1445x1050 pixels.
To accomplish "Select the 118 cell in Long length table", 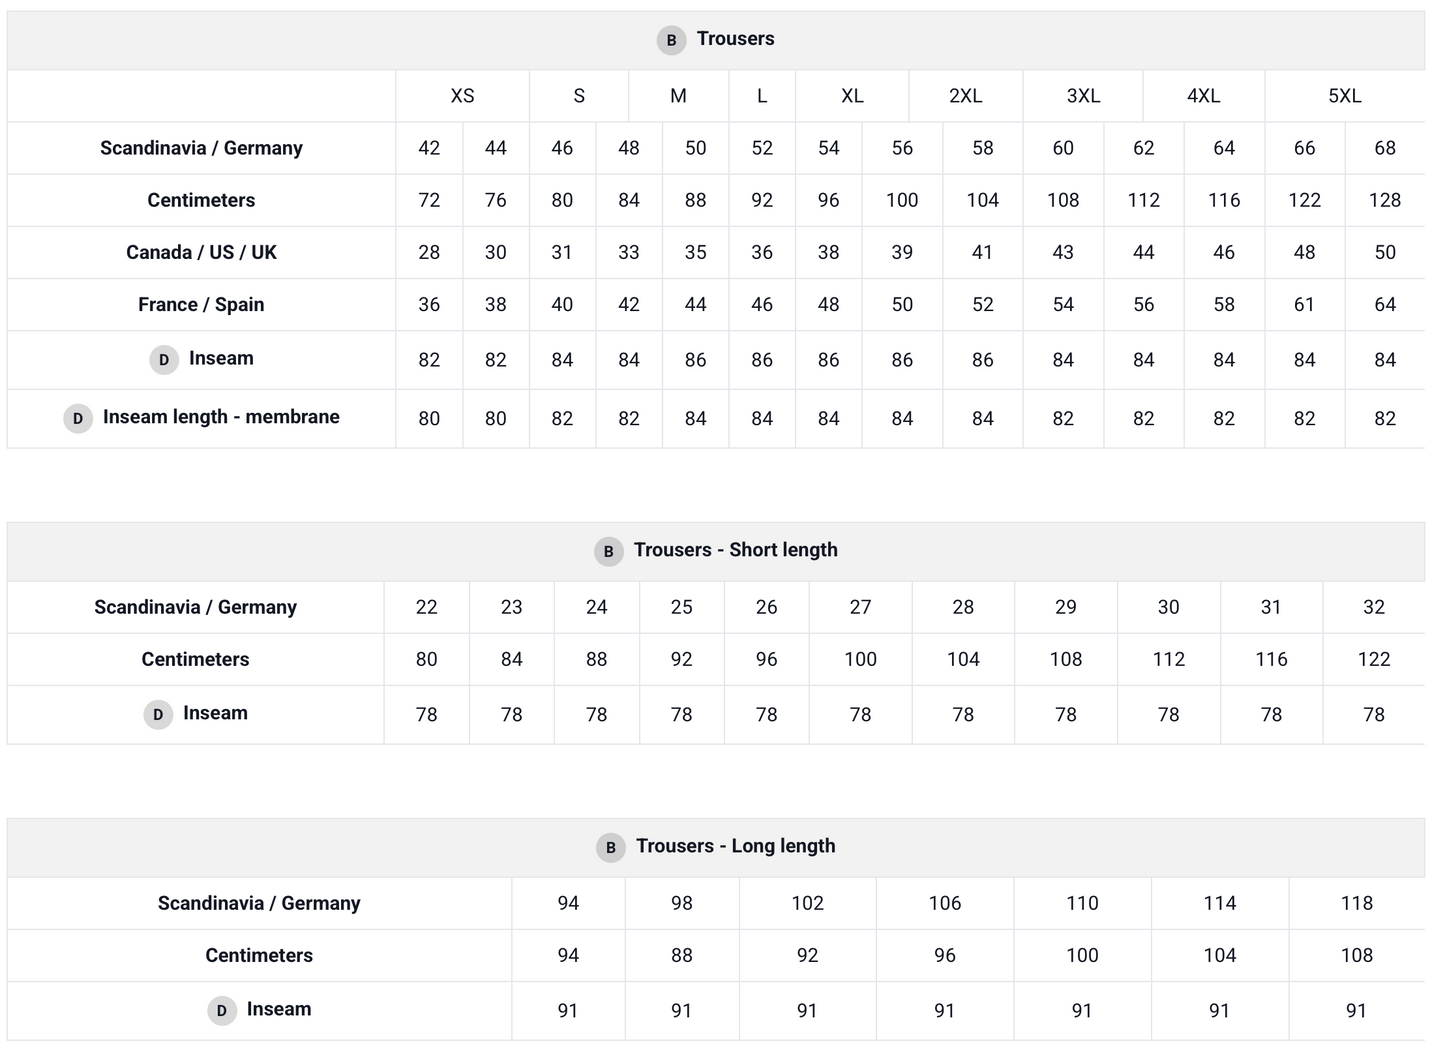I will click(x=1356, y=903).
